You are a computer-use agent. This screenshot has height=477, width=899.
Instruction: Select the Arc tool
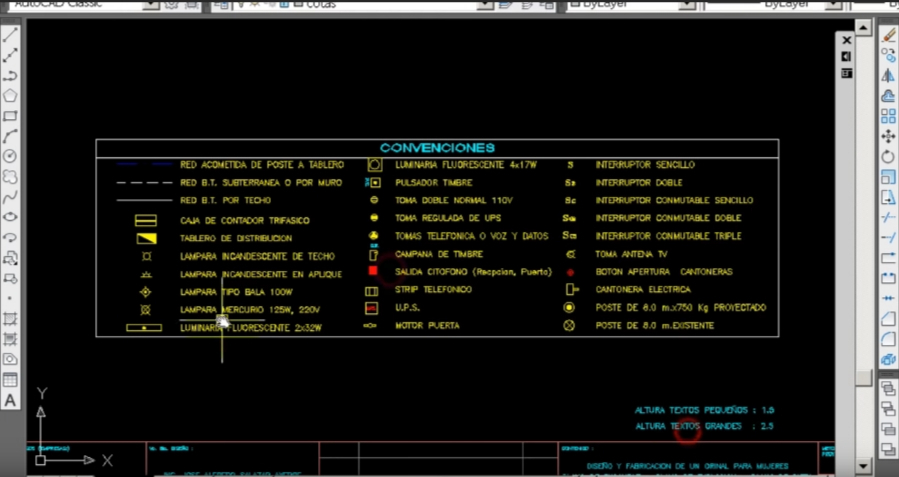click(x=10, y=136)
